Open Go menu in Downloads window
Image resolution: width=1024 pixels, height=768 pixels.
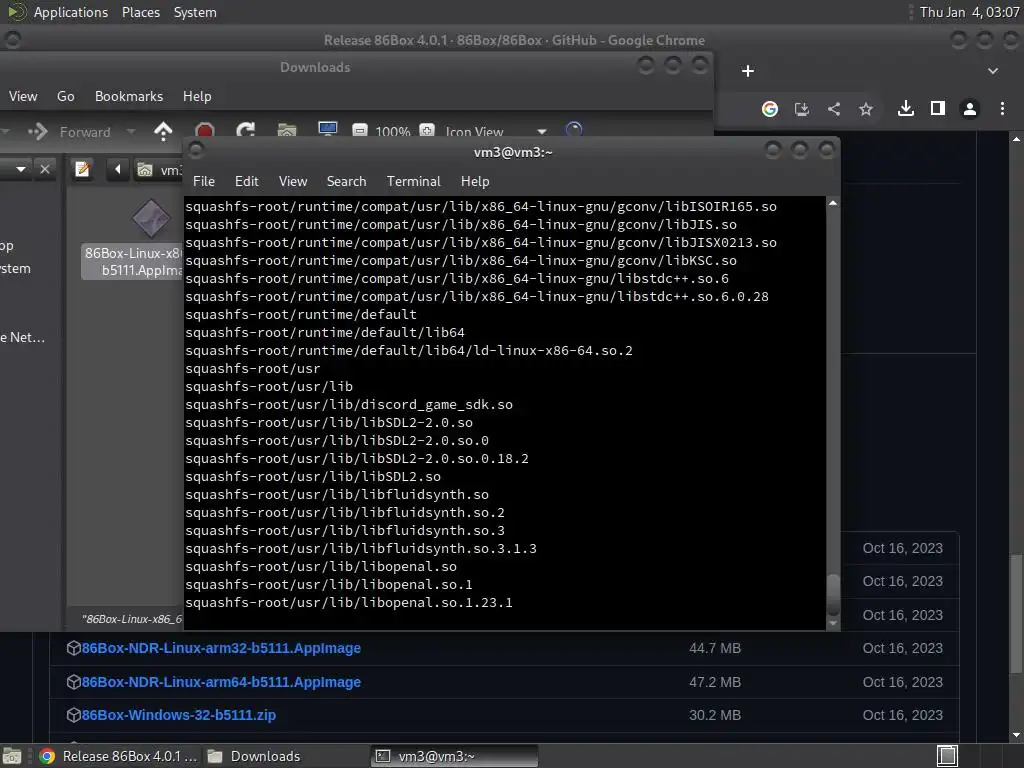click(x=65, y=96)
